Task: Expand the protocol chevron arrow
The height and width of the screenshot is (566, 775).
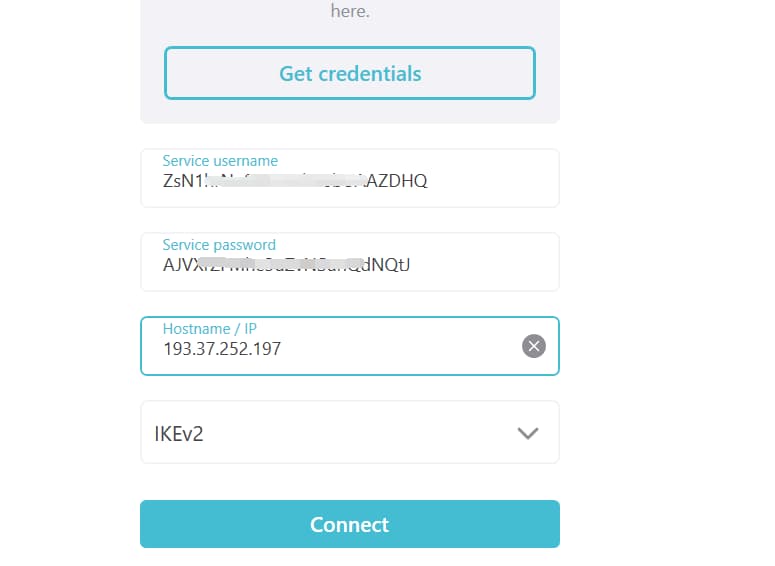Action: click(x=527, y=433)
